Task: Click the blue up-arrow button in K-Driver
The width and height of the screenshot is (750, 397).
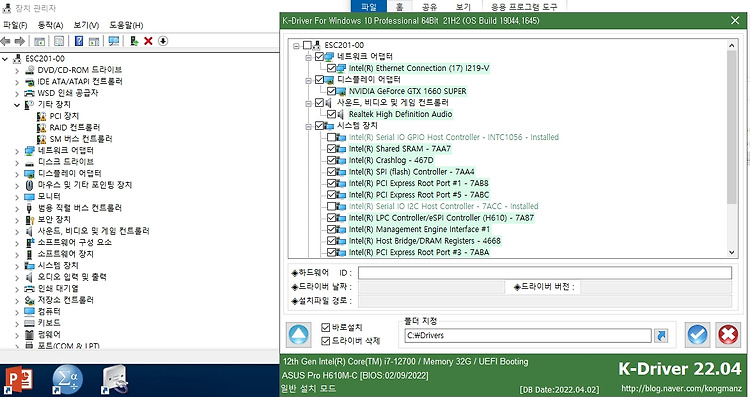Action: [x=299, y=335]
